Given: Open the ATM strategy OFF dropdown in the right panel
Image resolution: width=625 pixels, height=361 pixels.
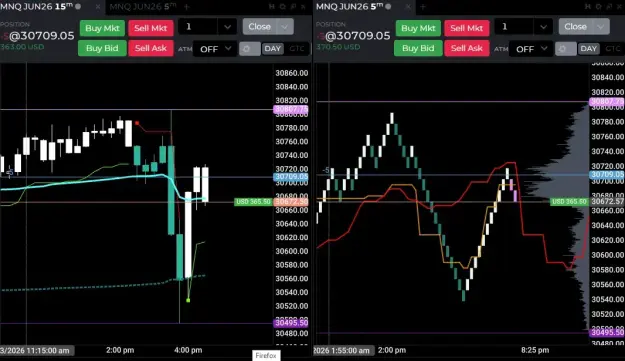Looking at the screenshot, I should tap(531, 49).
